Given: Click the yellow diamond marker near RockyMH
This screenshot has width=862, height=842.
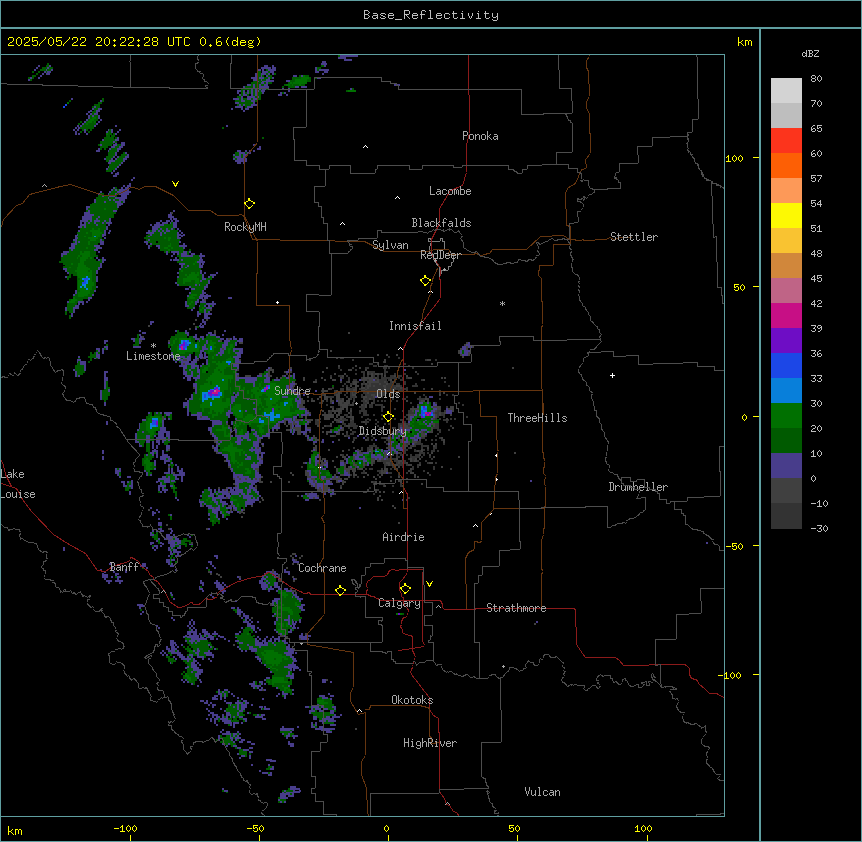Looking at the screenshot, I should click(249, 204).
